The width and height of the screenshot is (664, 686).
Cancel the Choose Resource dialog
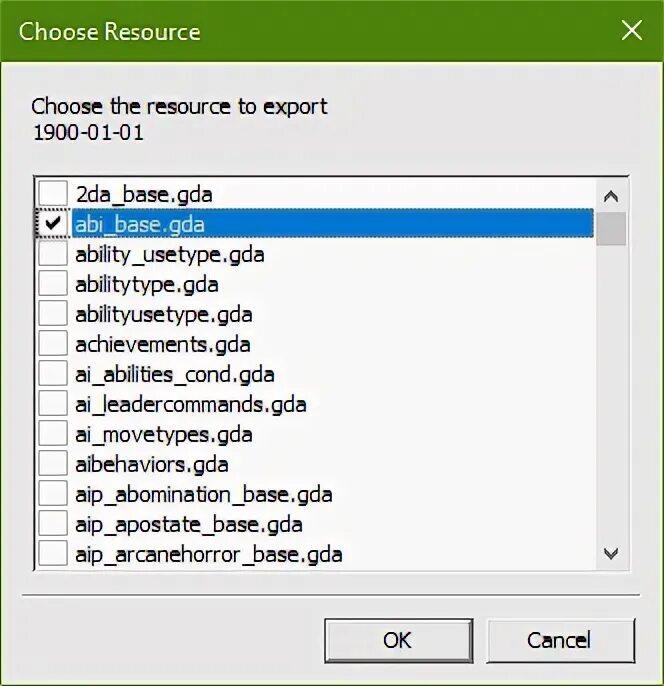560,640
